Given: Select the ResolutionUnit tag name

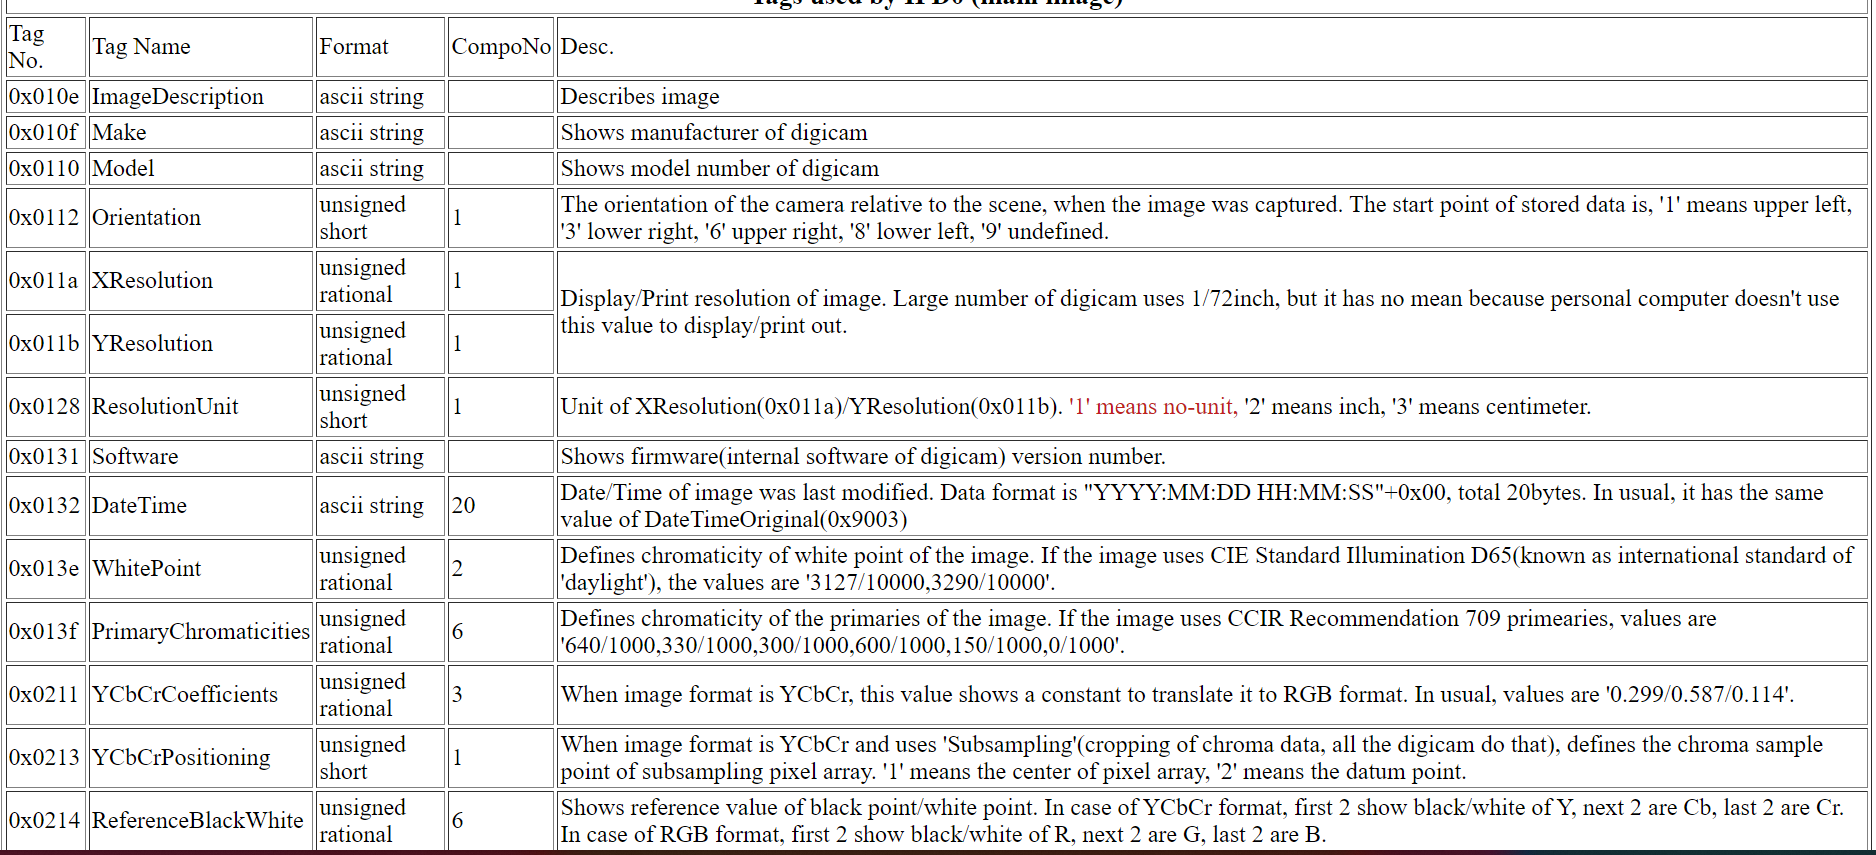Looking at the screenshot, I should click(165, 407).
